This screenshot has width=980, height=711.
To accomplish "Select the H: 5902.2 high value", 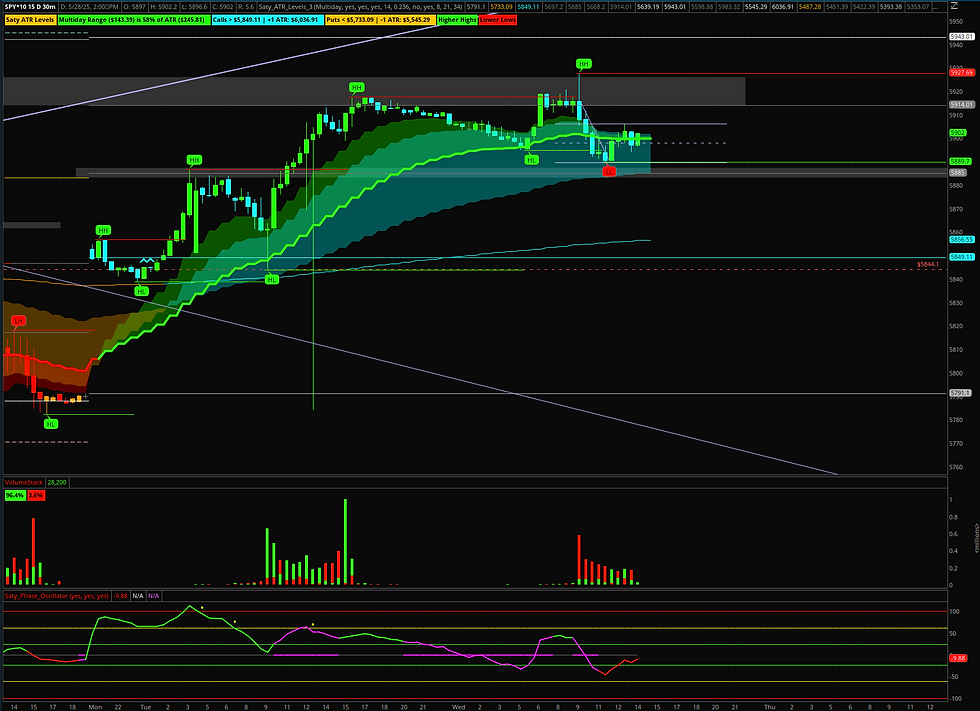I will click(164, 7).
